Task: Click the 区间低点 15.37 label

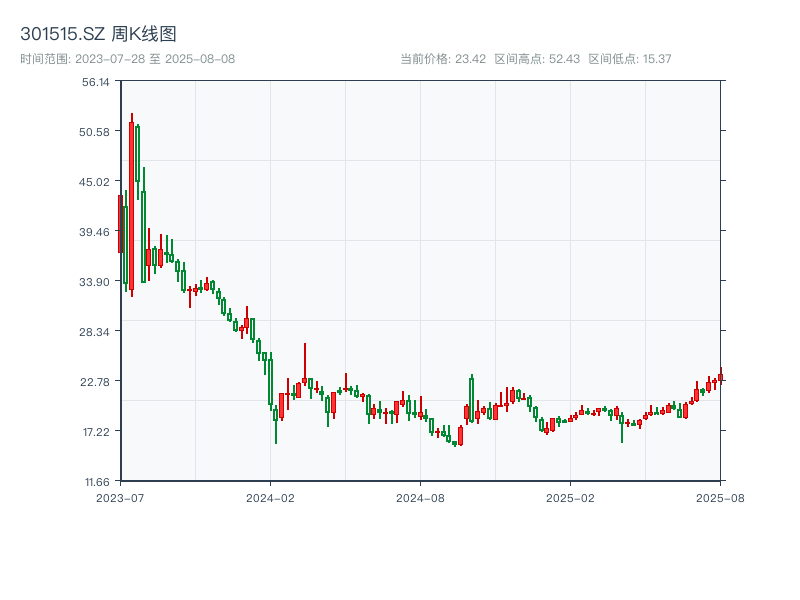Action: [630, 59]
